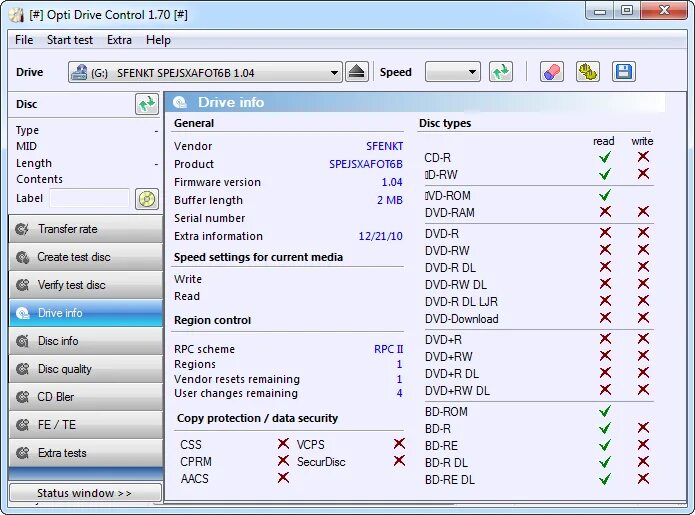
Task: Open Disc quality page
Action: [x=86, y=369]
